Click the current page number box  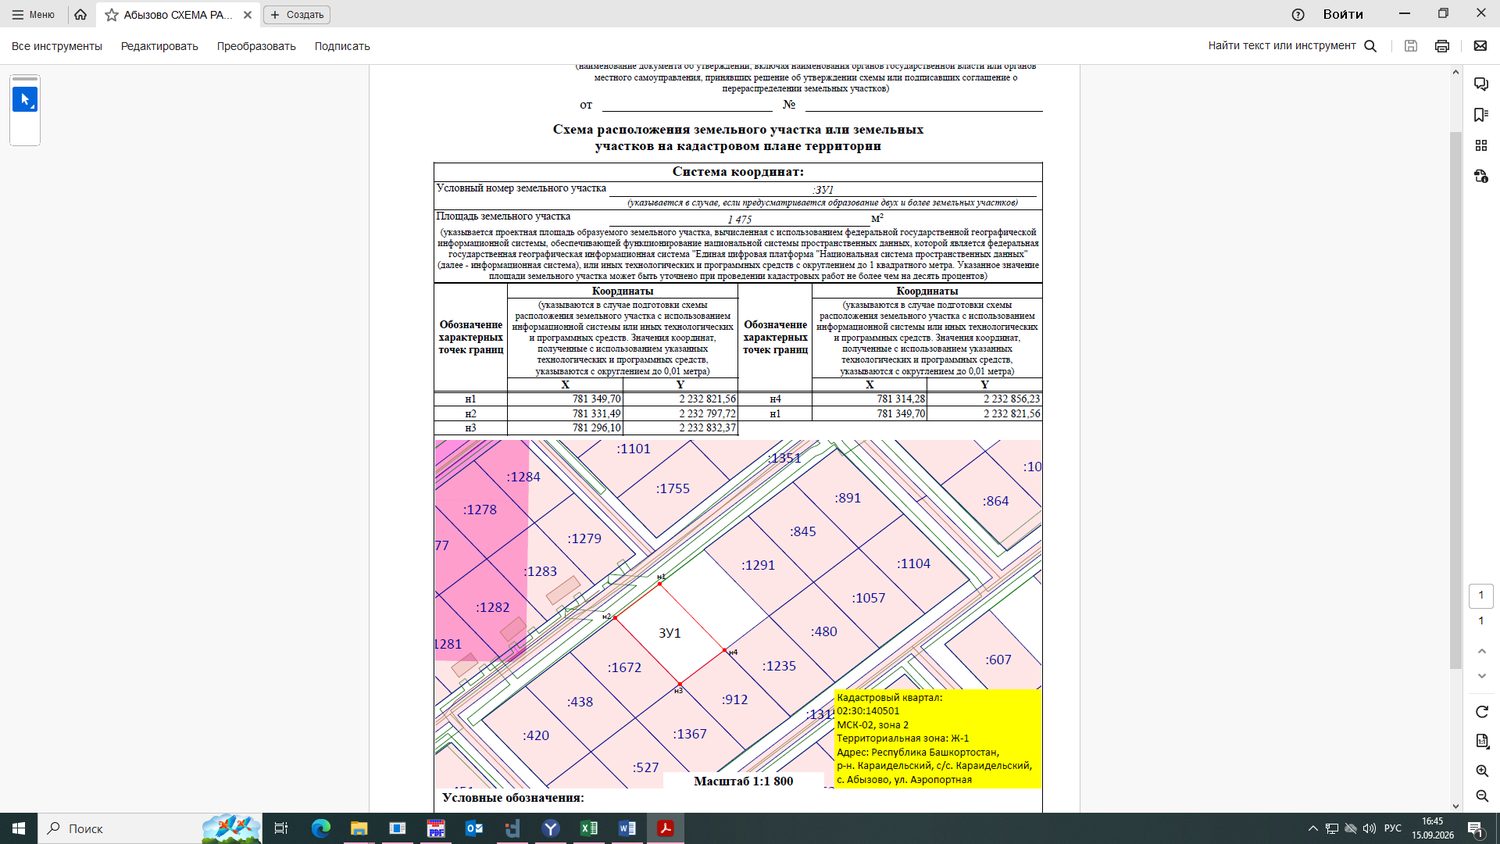click(x=1481, y=595)
